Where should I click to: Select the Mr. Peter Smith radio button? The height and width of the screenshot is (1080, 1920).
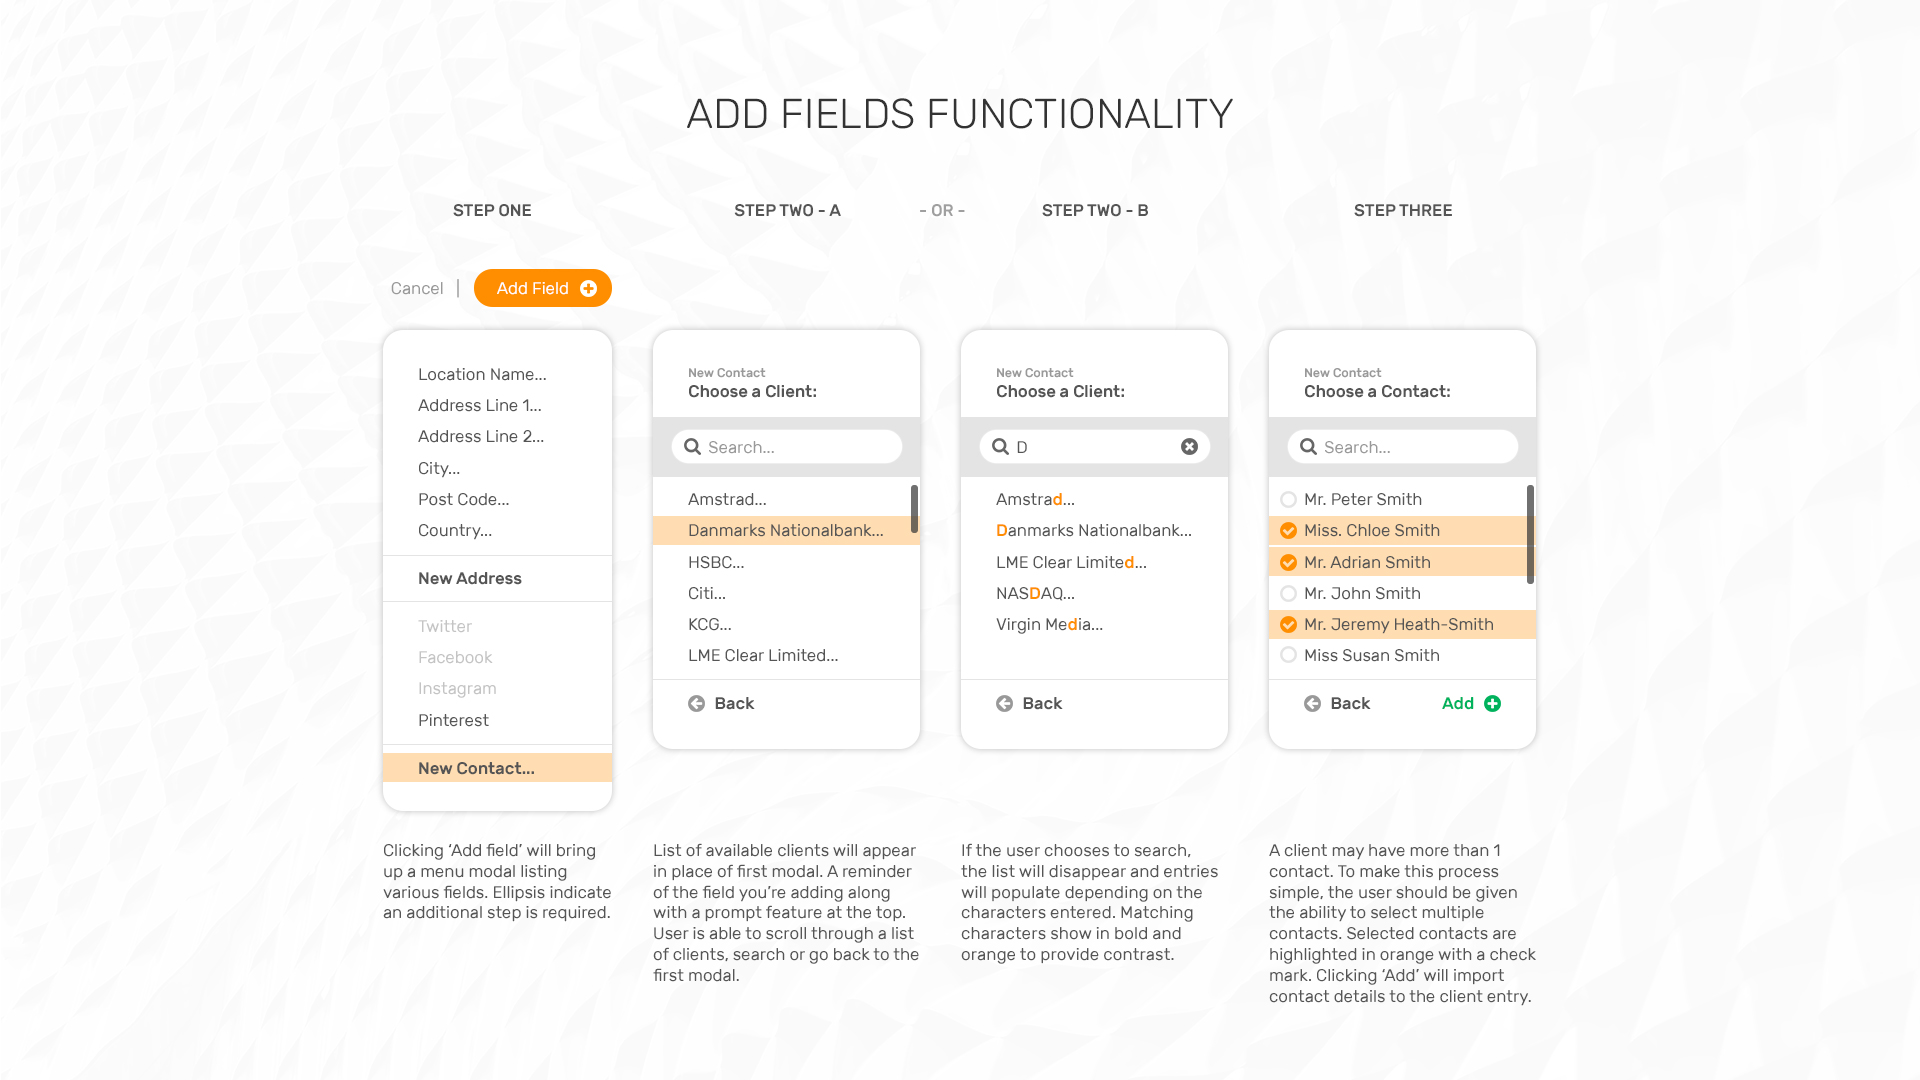1289,500
